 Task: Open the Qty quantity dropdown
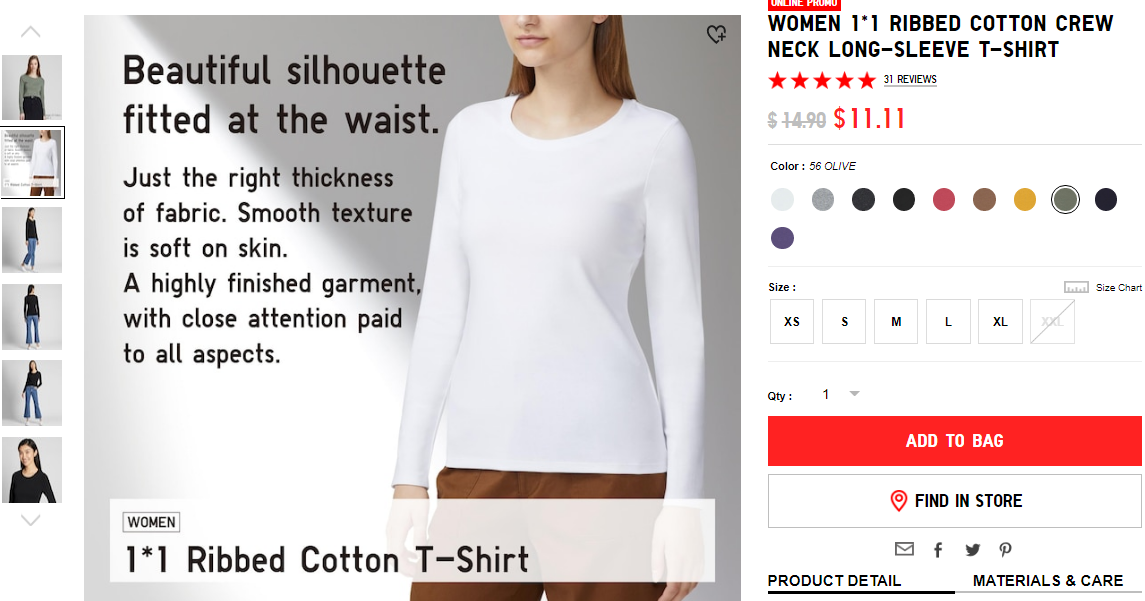(840, 394)
